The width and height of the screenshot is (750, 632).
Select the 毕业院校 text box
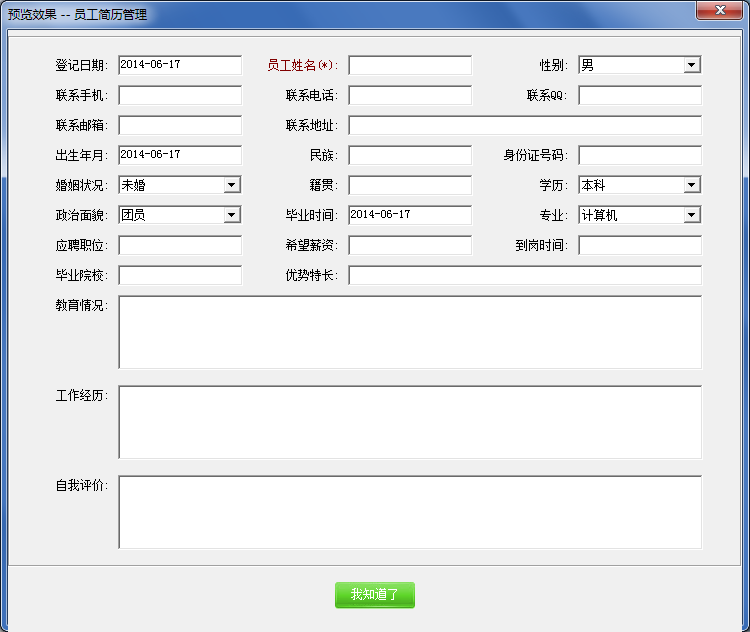(180, 276)
